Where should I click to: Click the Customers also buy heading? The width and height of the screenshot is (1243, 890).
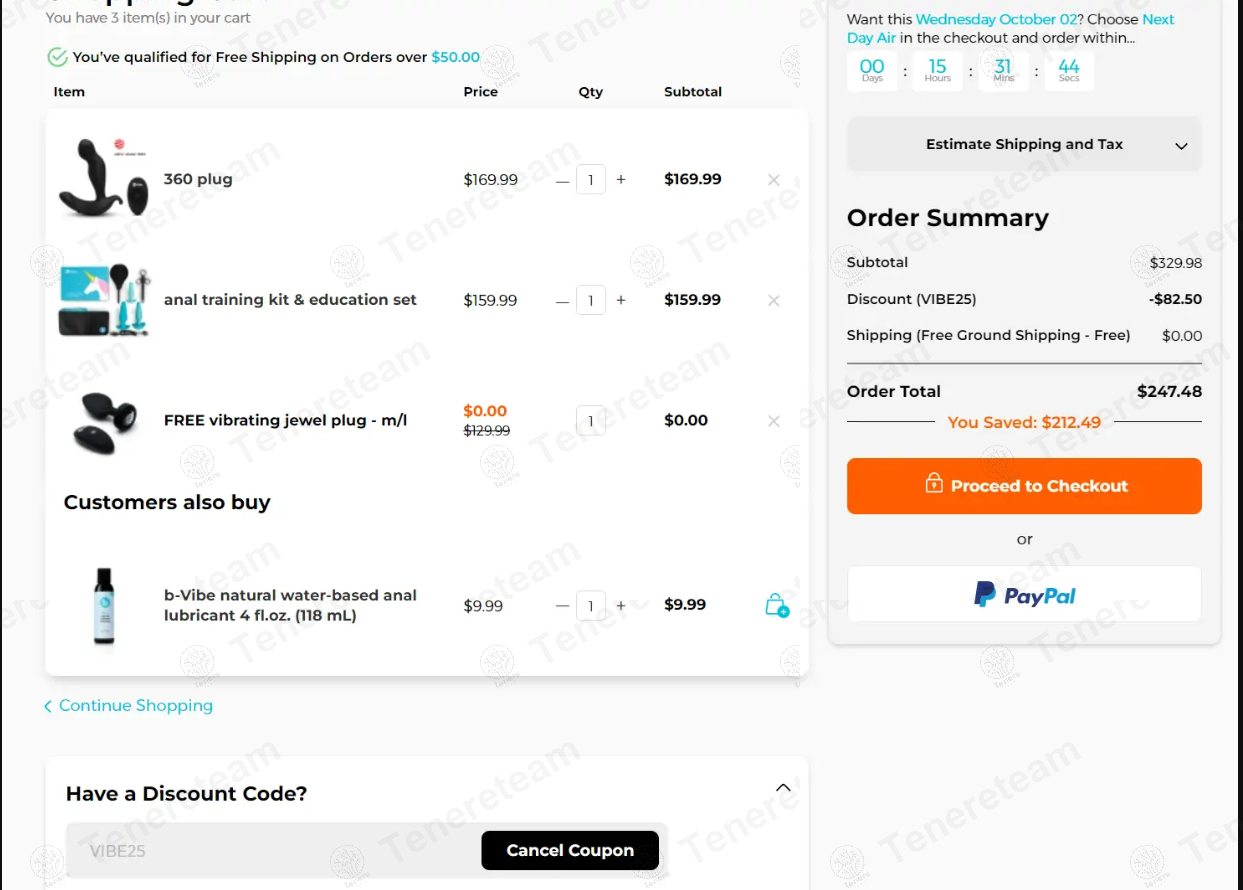pyautogui.click(x=167, y=502)
